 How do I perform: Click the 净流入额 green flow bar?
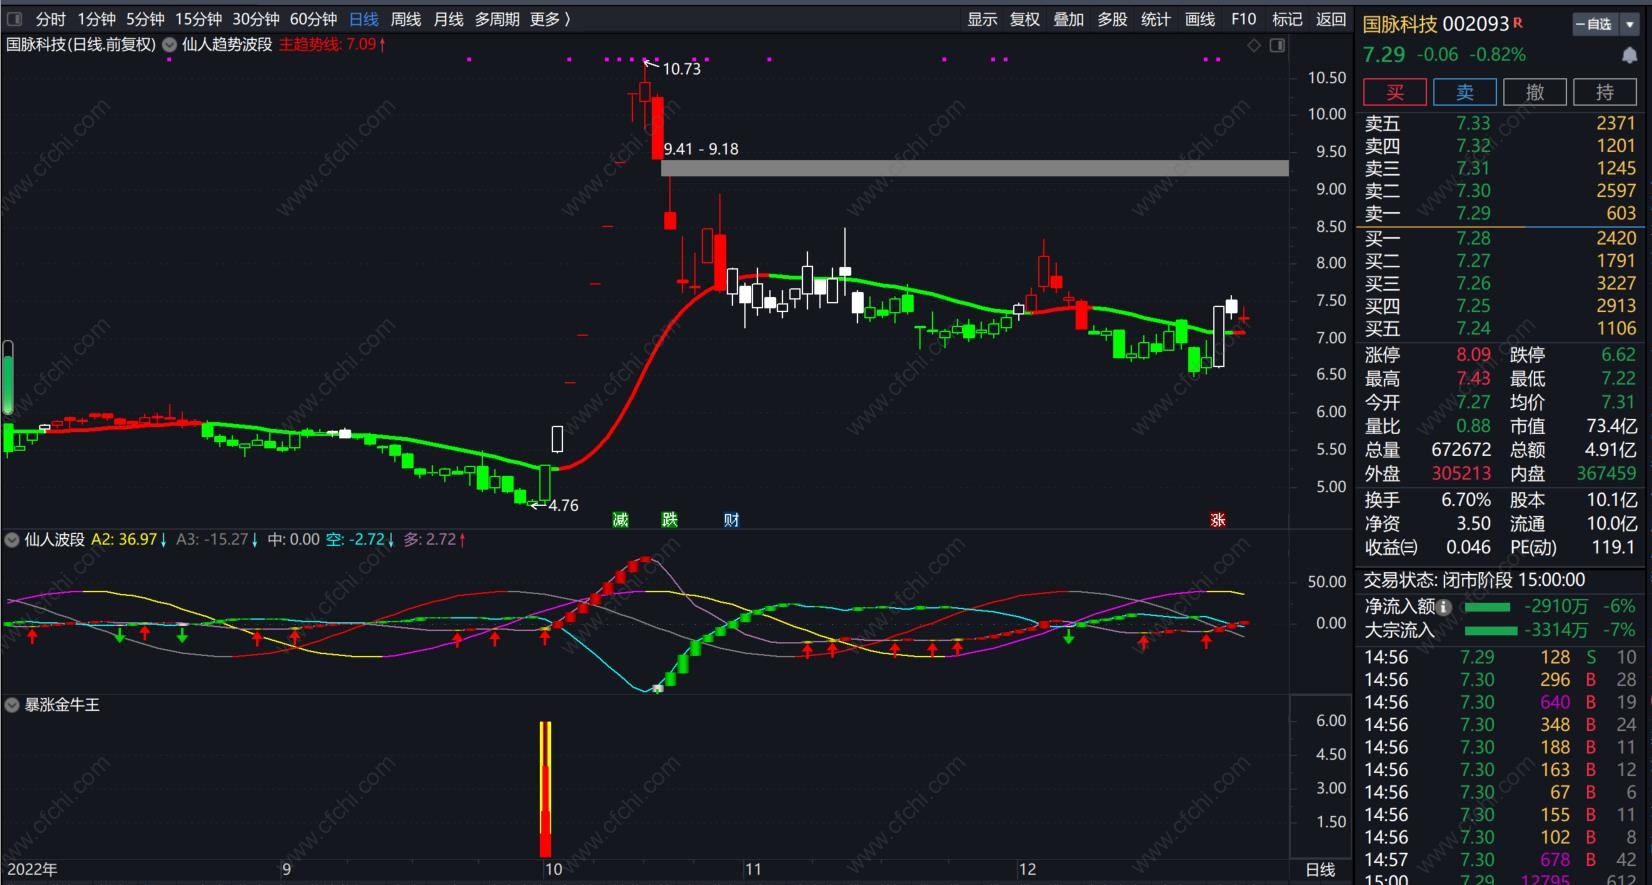click(x=1486, y=607)
